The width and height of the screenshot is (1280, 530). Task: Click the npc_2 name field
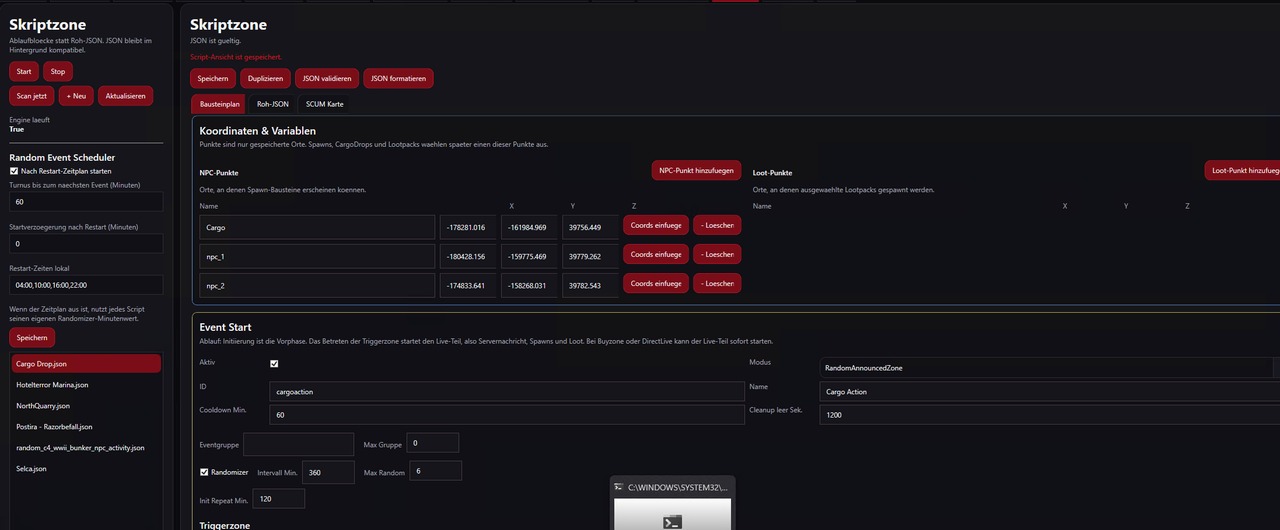click(x=317, y=285)
